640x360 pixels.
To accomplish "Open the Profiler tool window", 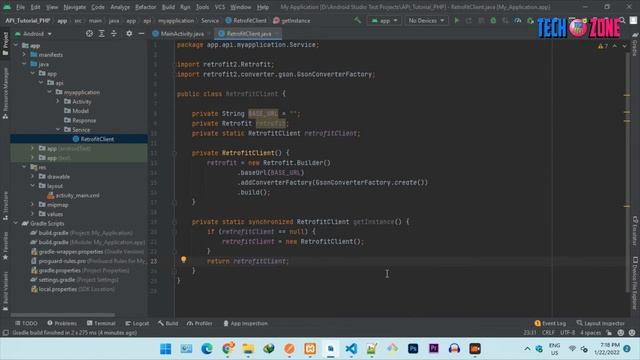I will coord(200,323).
